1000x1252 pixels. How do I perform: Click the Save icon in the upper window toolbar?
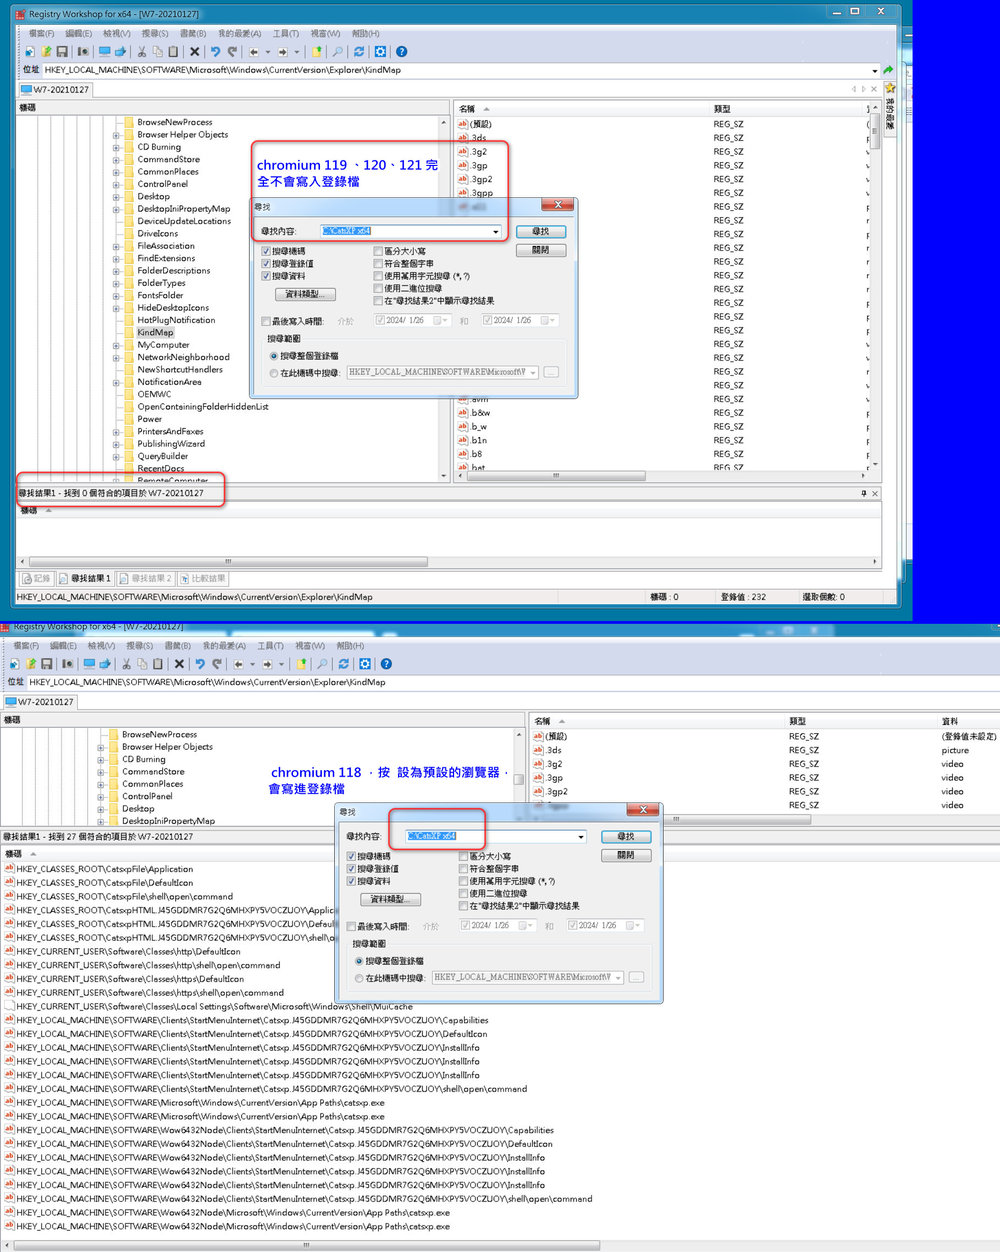tap(62, 52)
